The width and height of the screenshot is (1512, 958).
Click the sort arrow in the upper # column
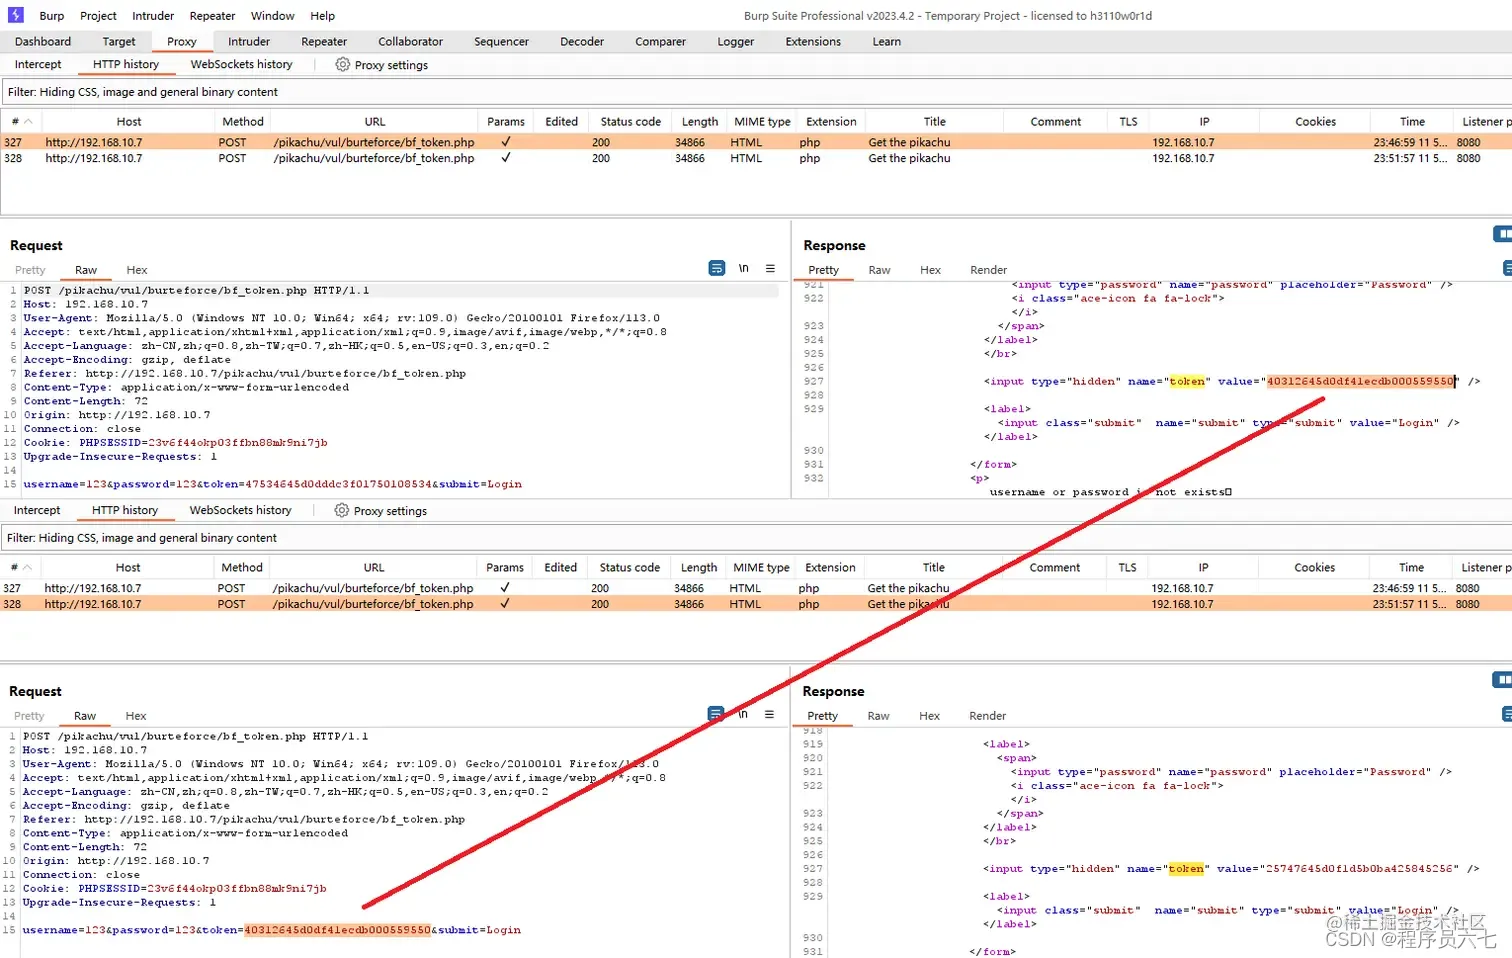28,121
